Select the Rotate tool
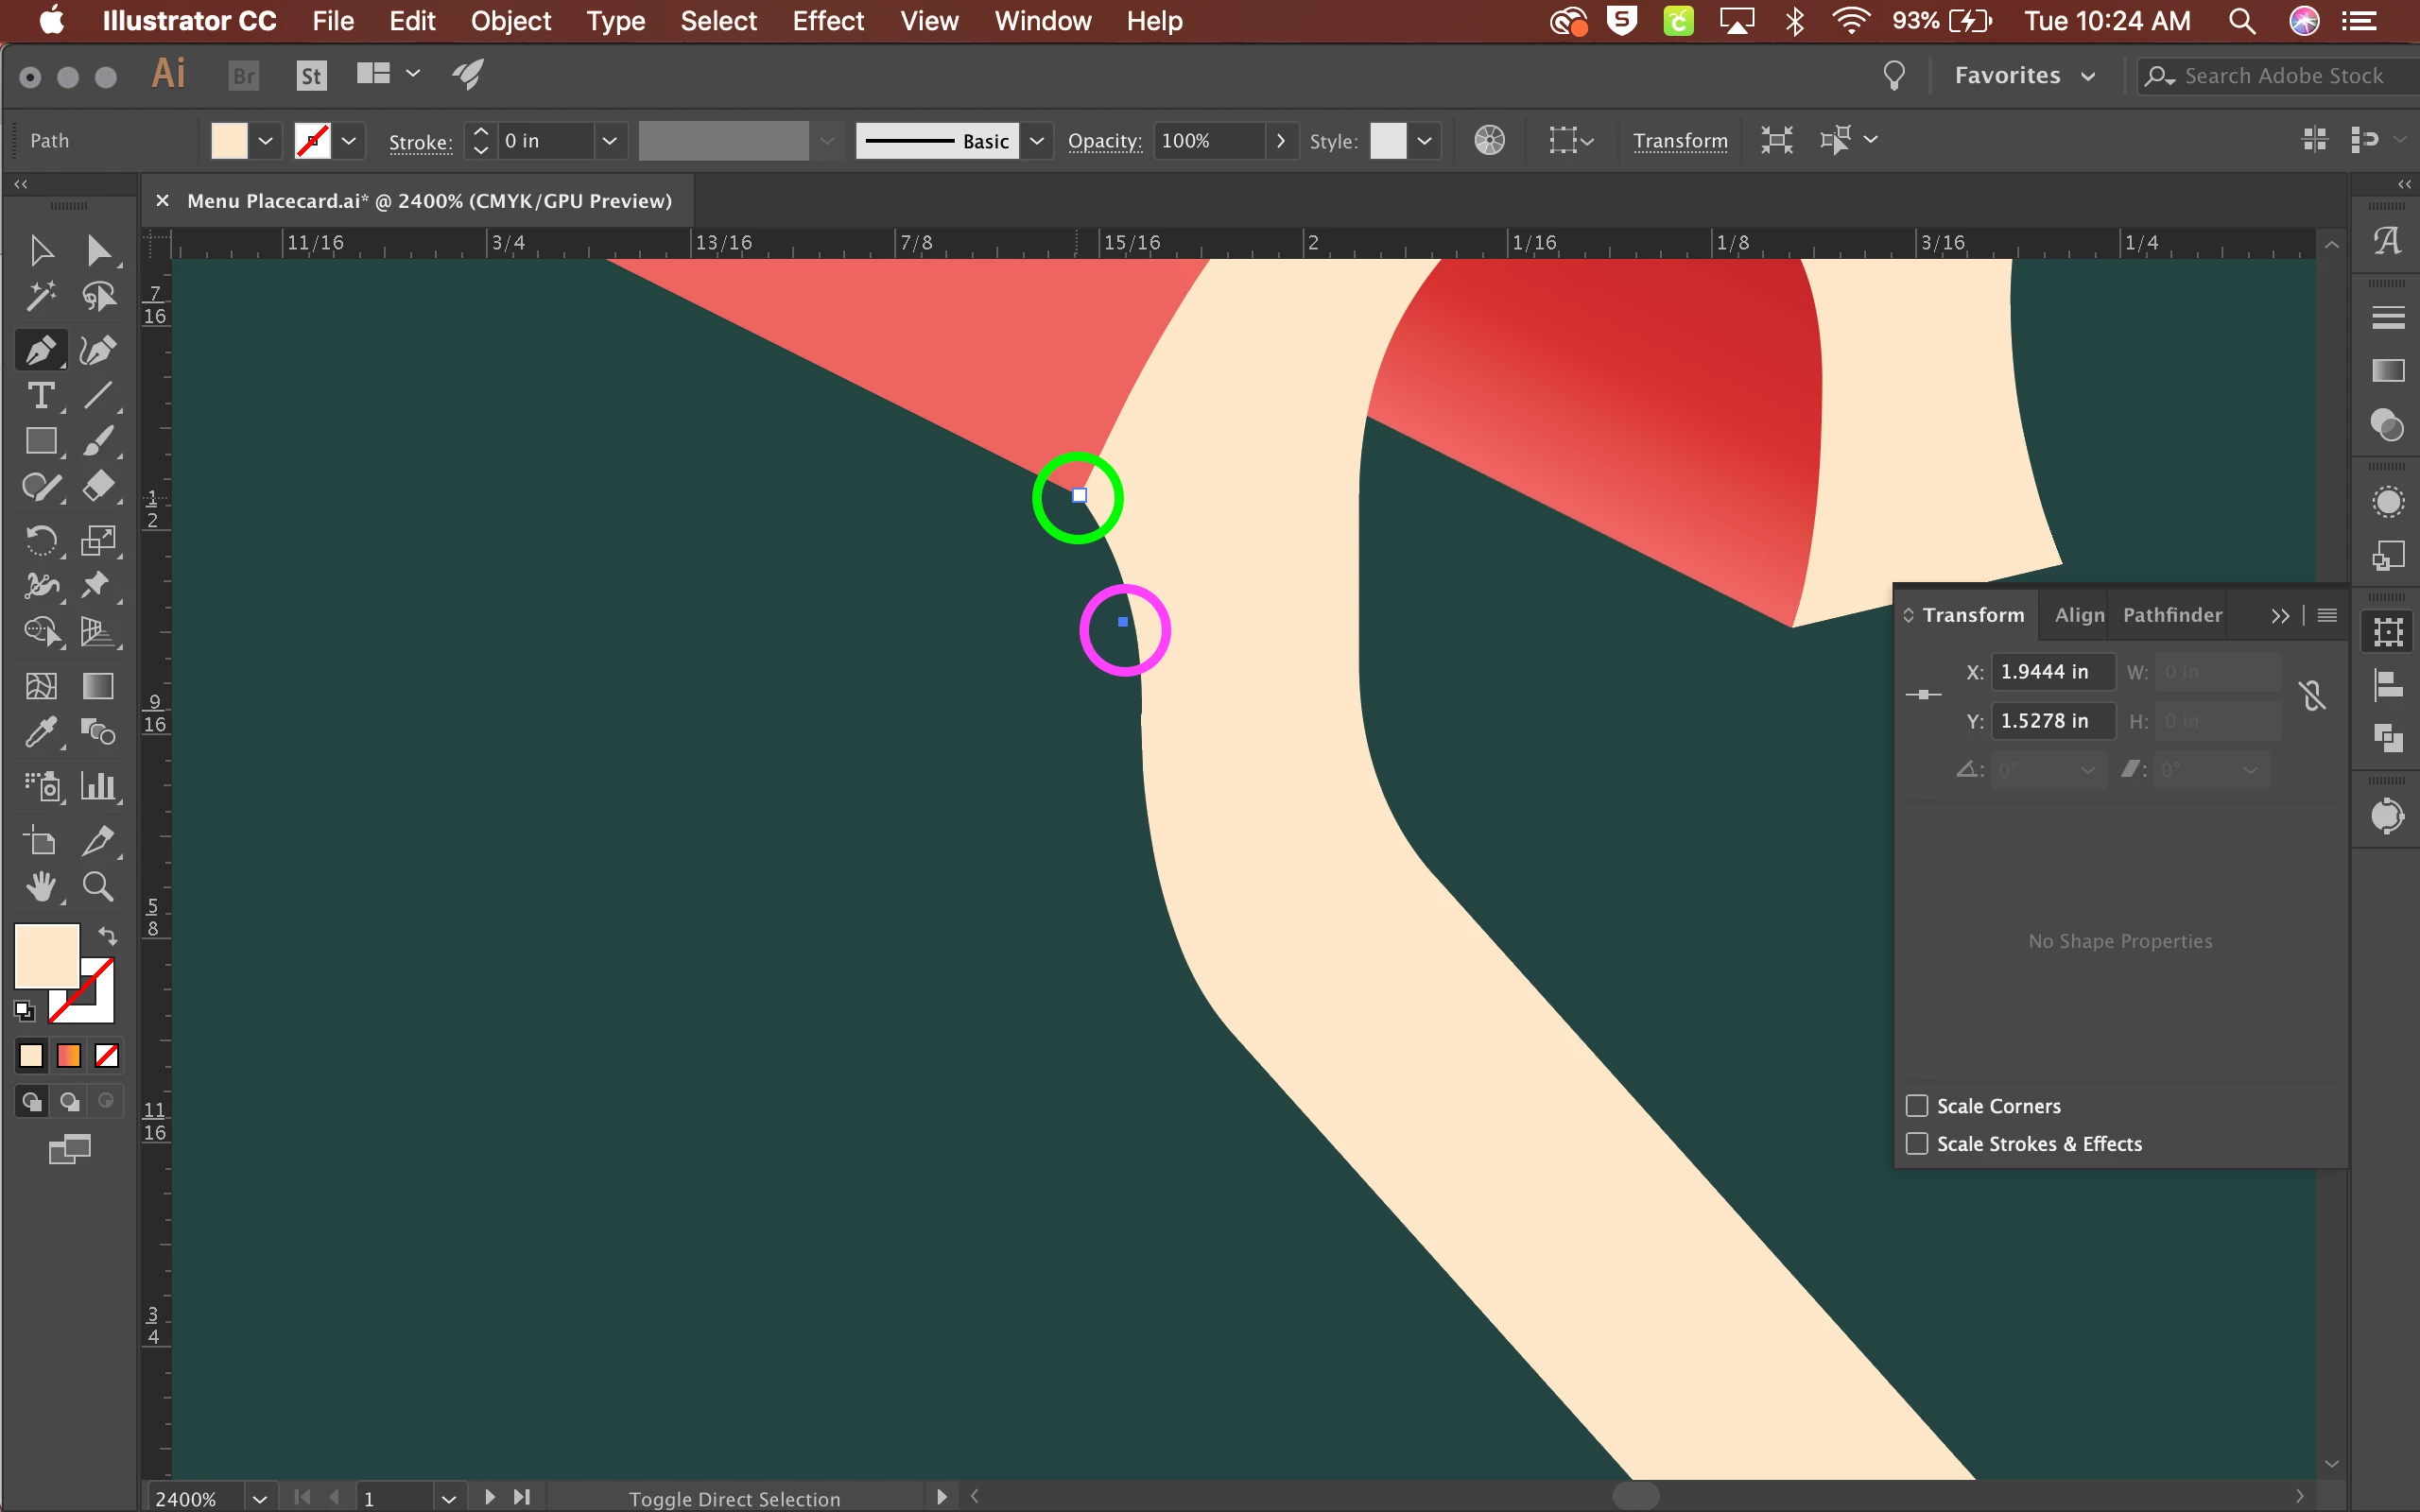 coord(40,541)
